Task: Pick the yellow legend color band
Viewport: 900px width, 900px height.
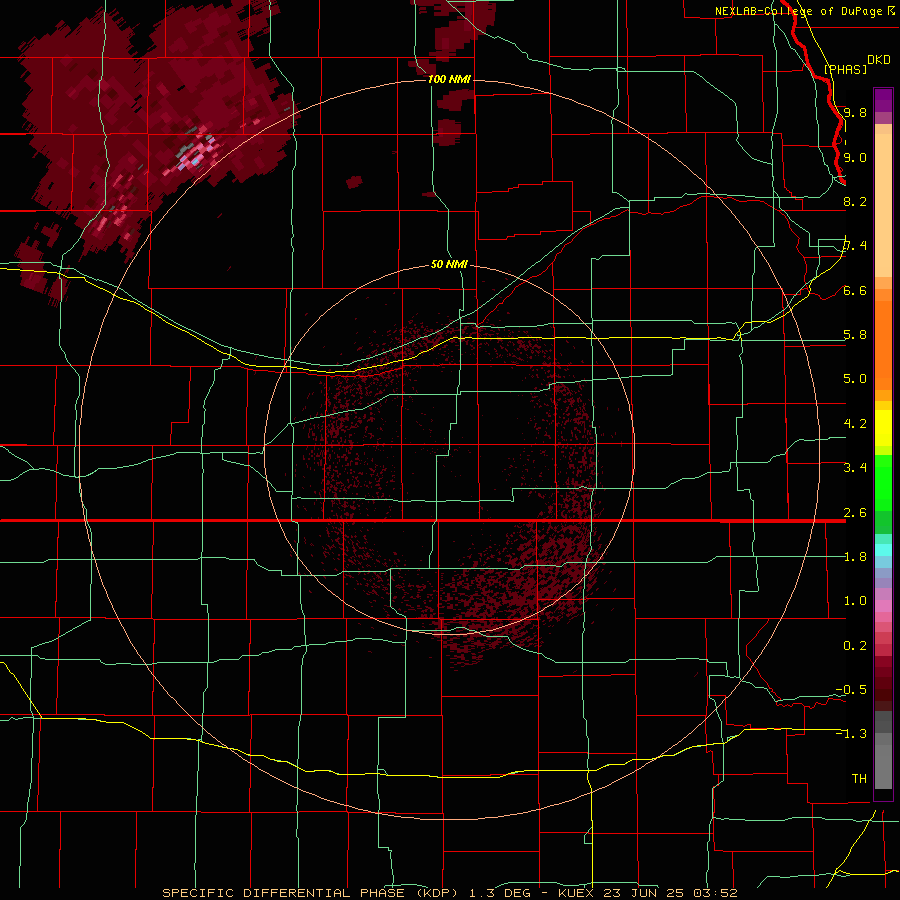Action: pyautogui.click(x=883, y=427)
